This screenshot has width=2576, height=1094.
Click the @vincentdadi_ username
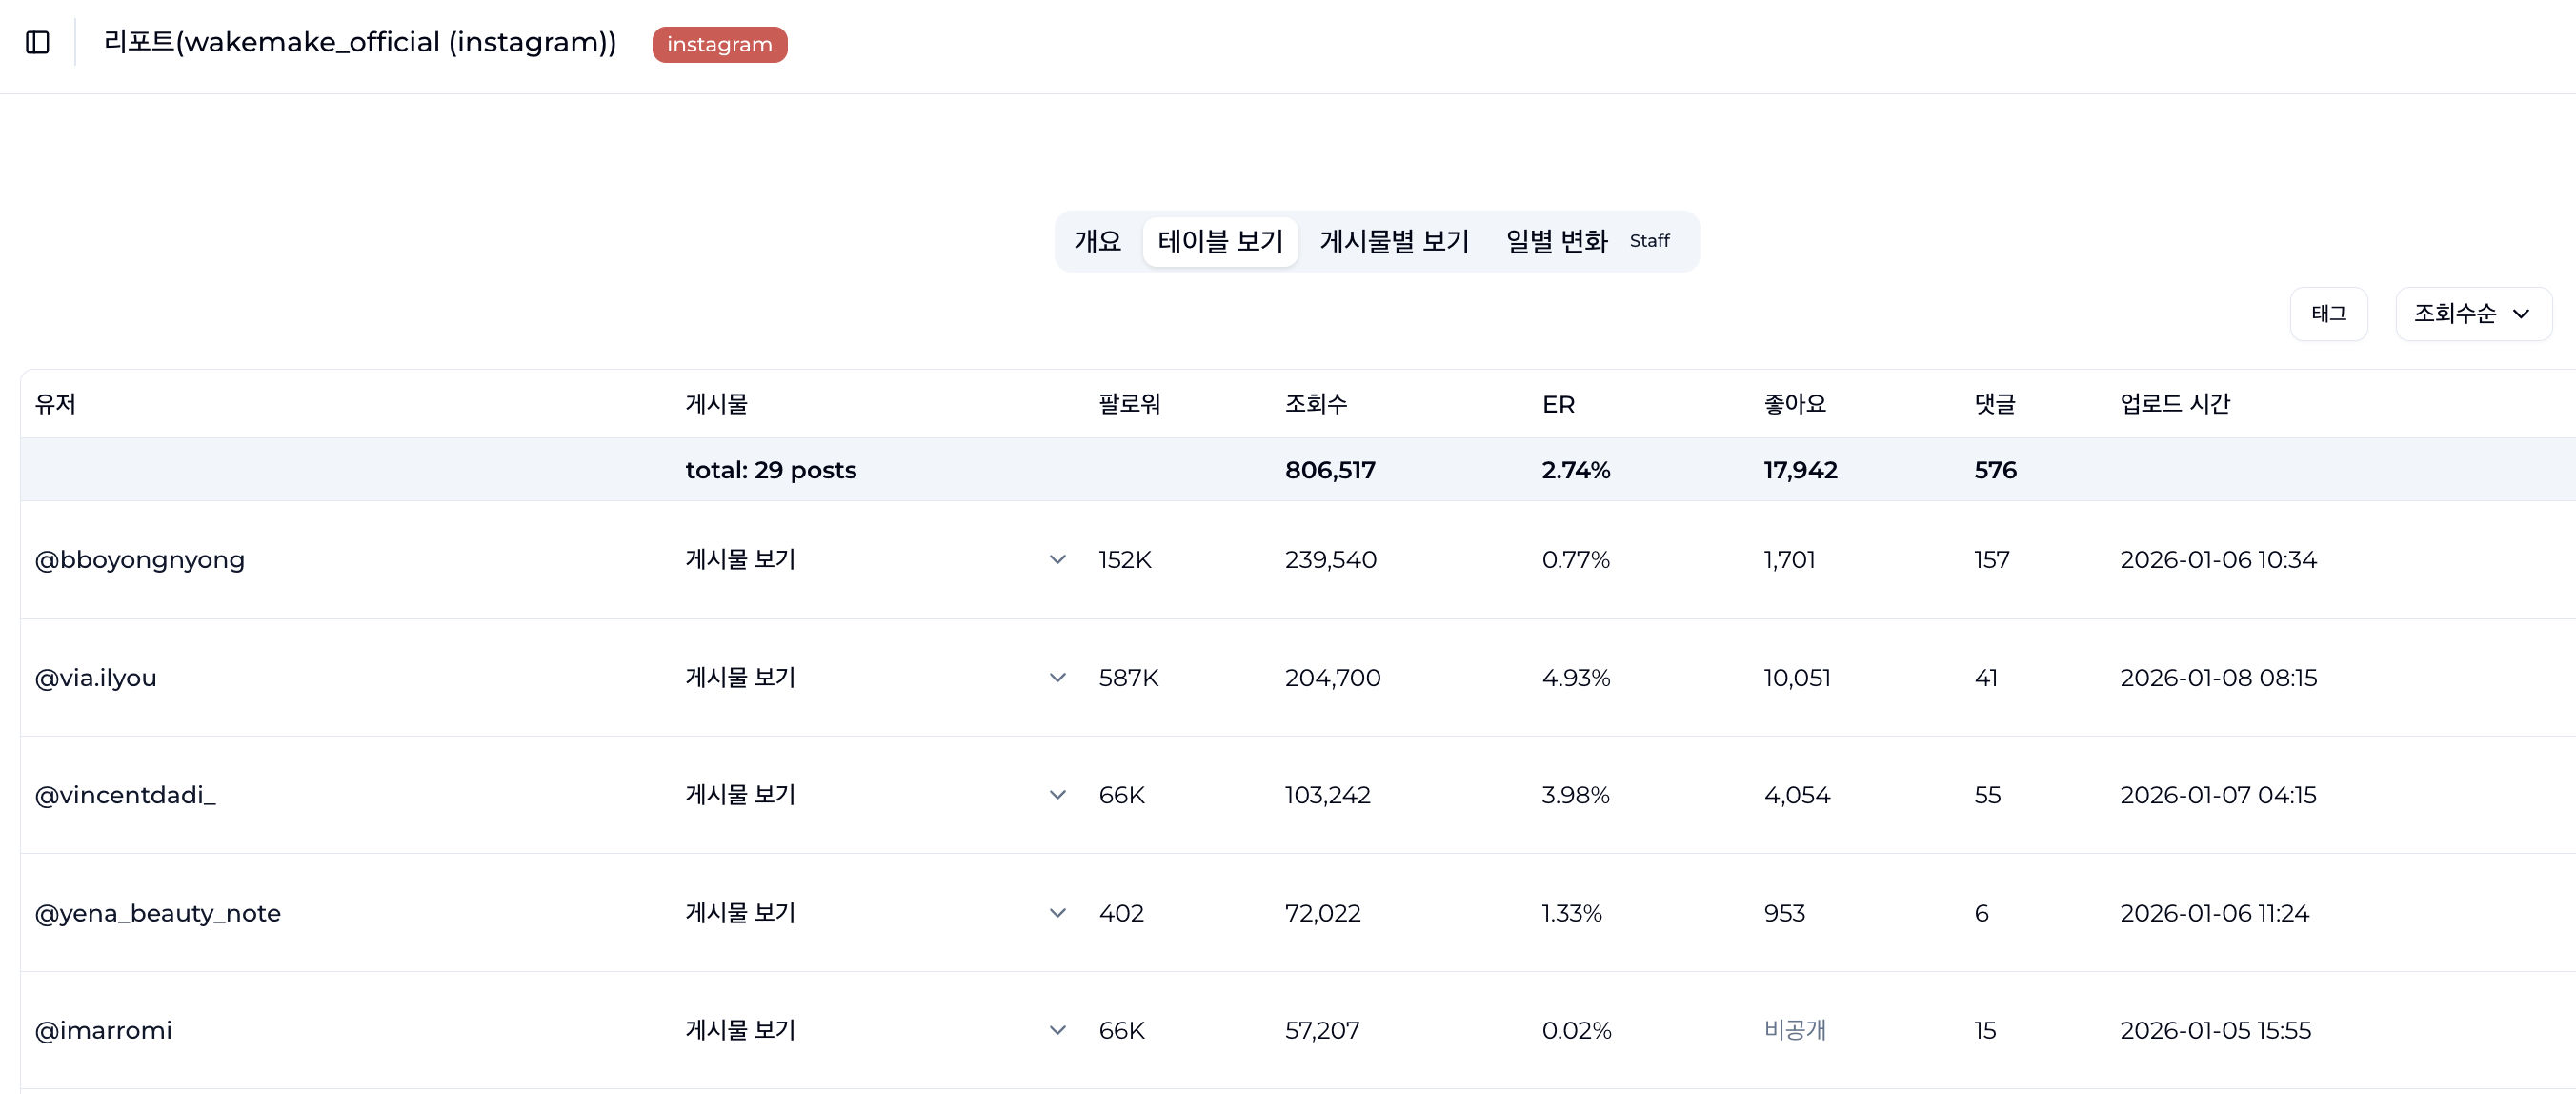pos(125,795)
